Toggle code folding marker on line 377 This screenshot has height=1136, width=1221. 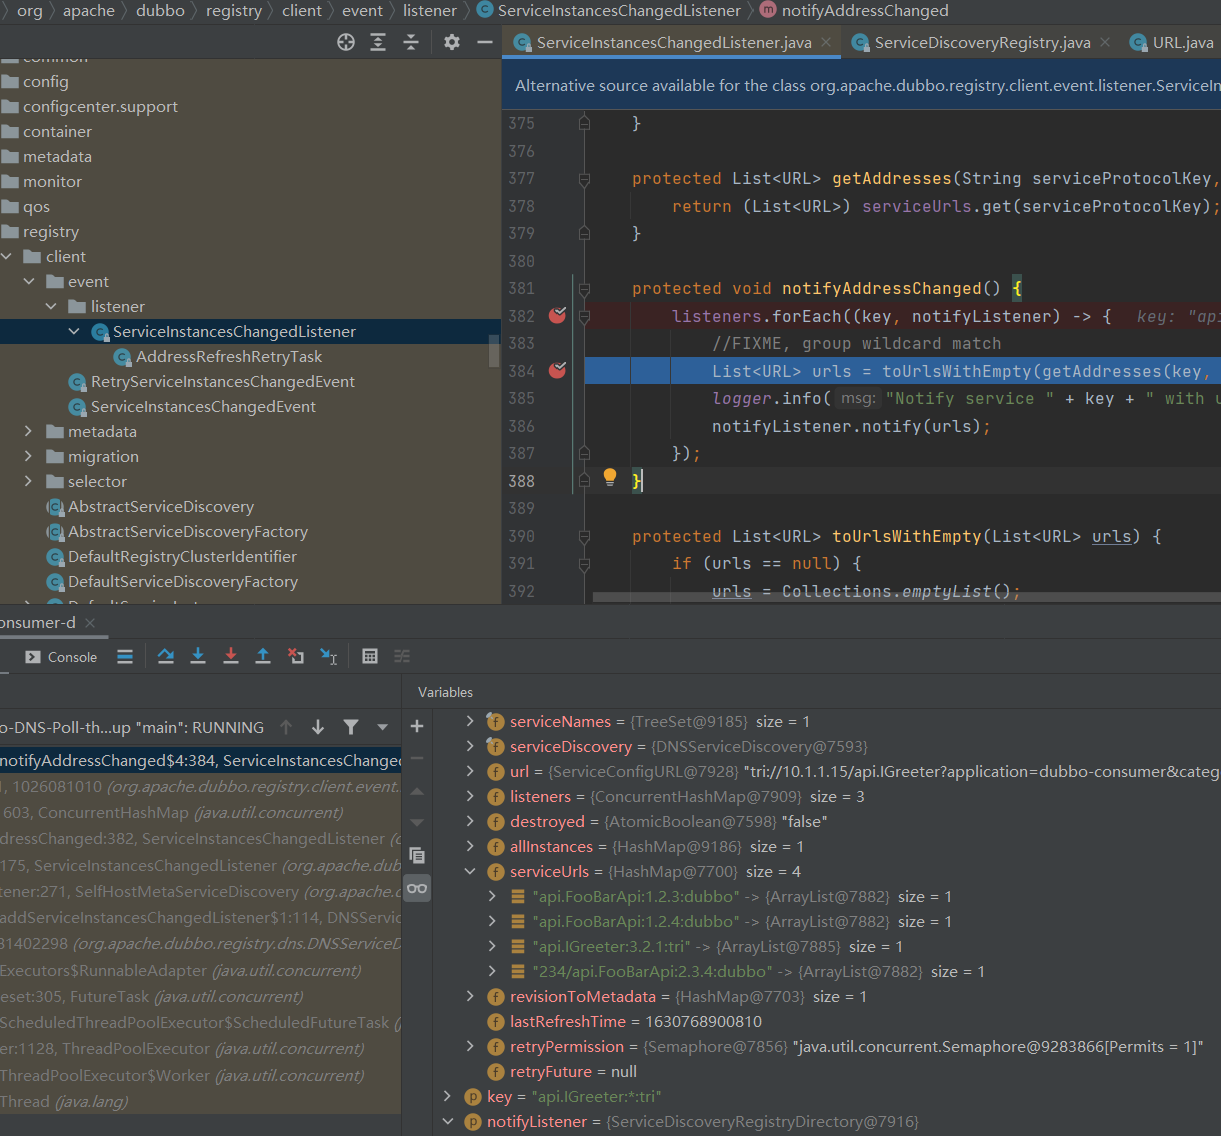coord(584,178)
